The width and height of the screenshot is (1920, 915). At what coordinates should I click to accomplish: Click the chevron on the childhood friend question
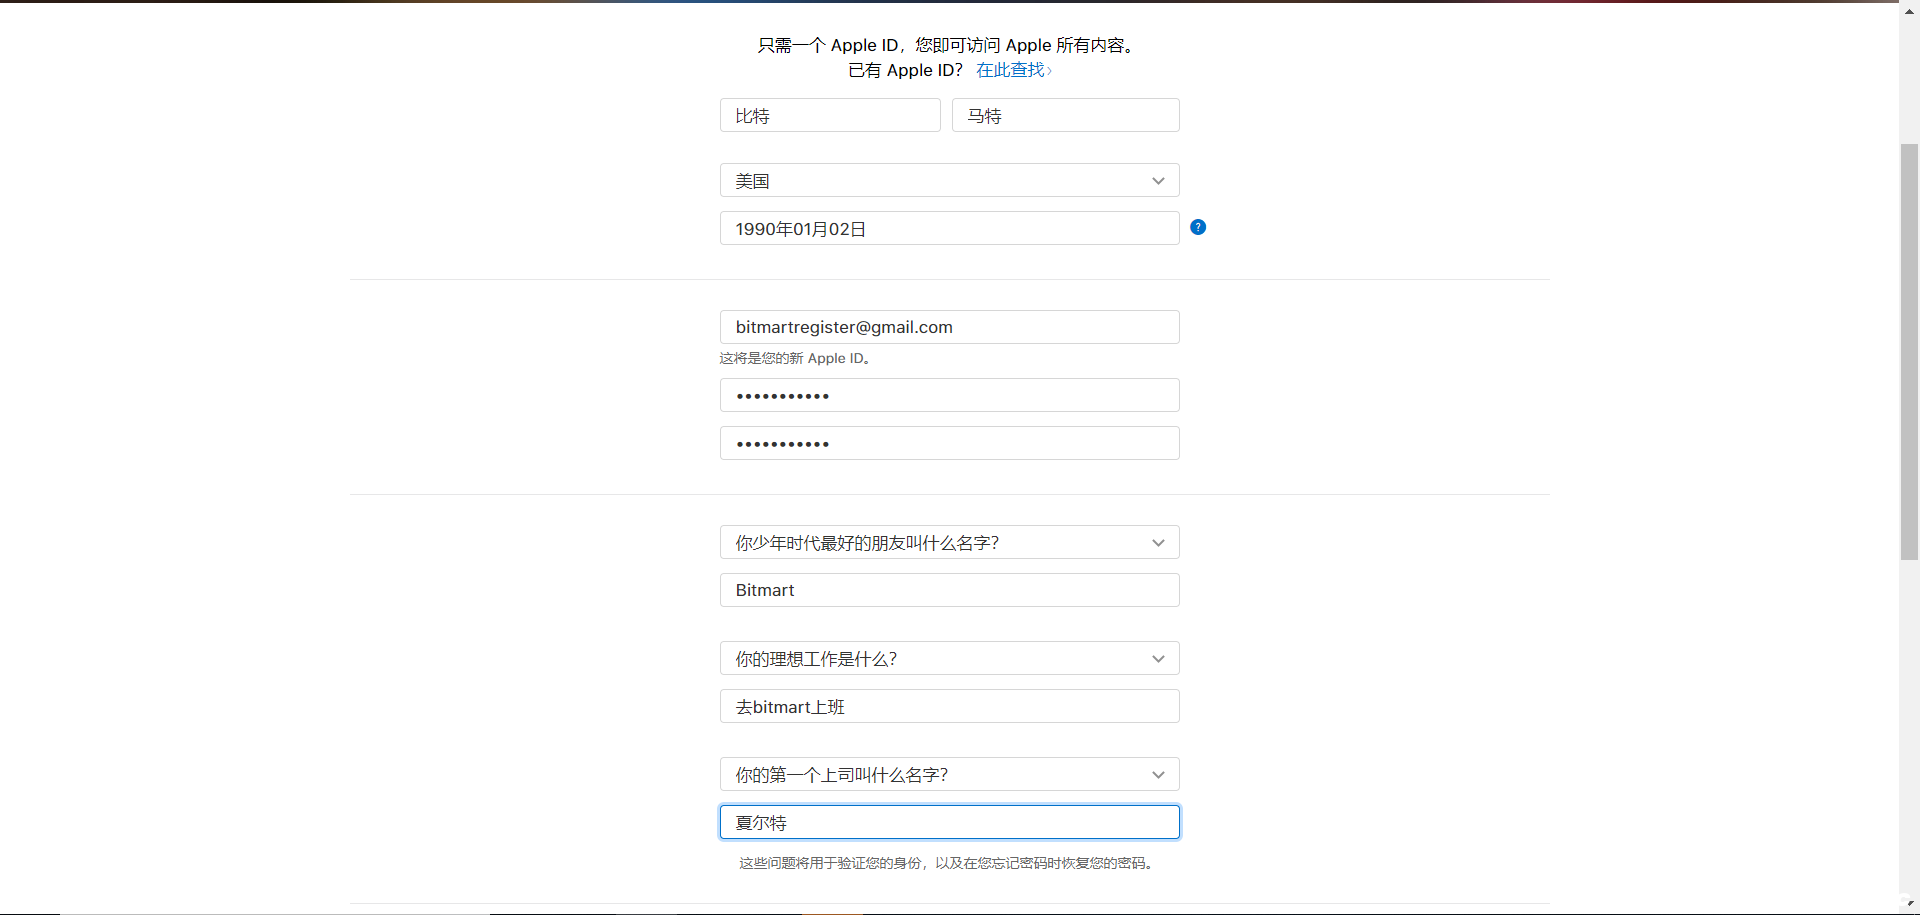pos(1158,543)
